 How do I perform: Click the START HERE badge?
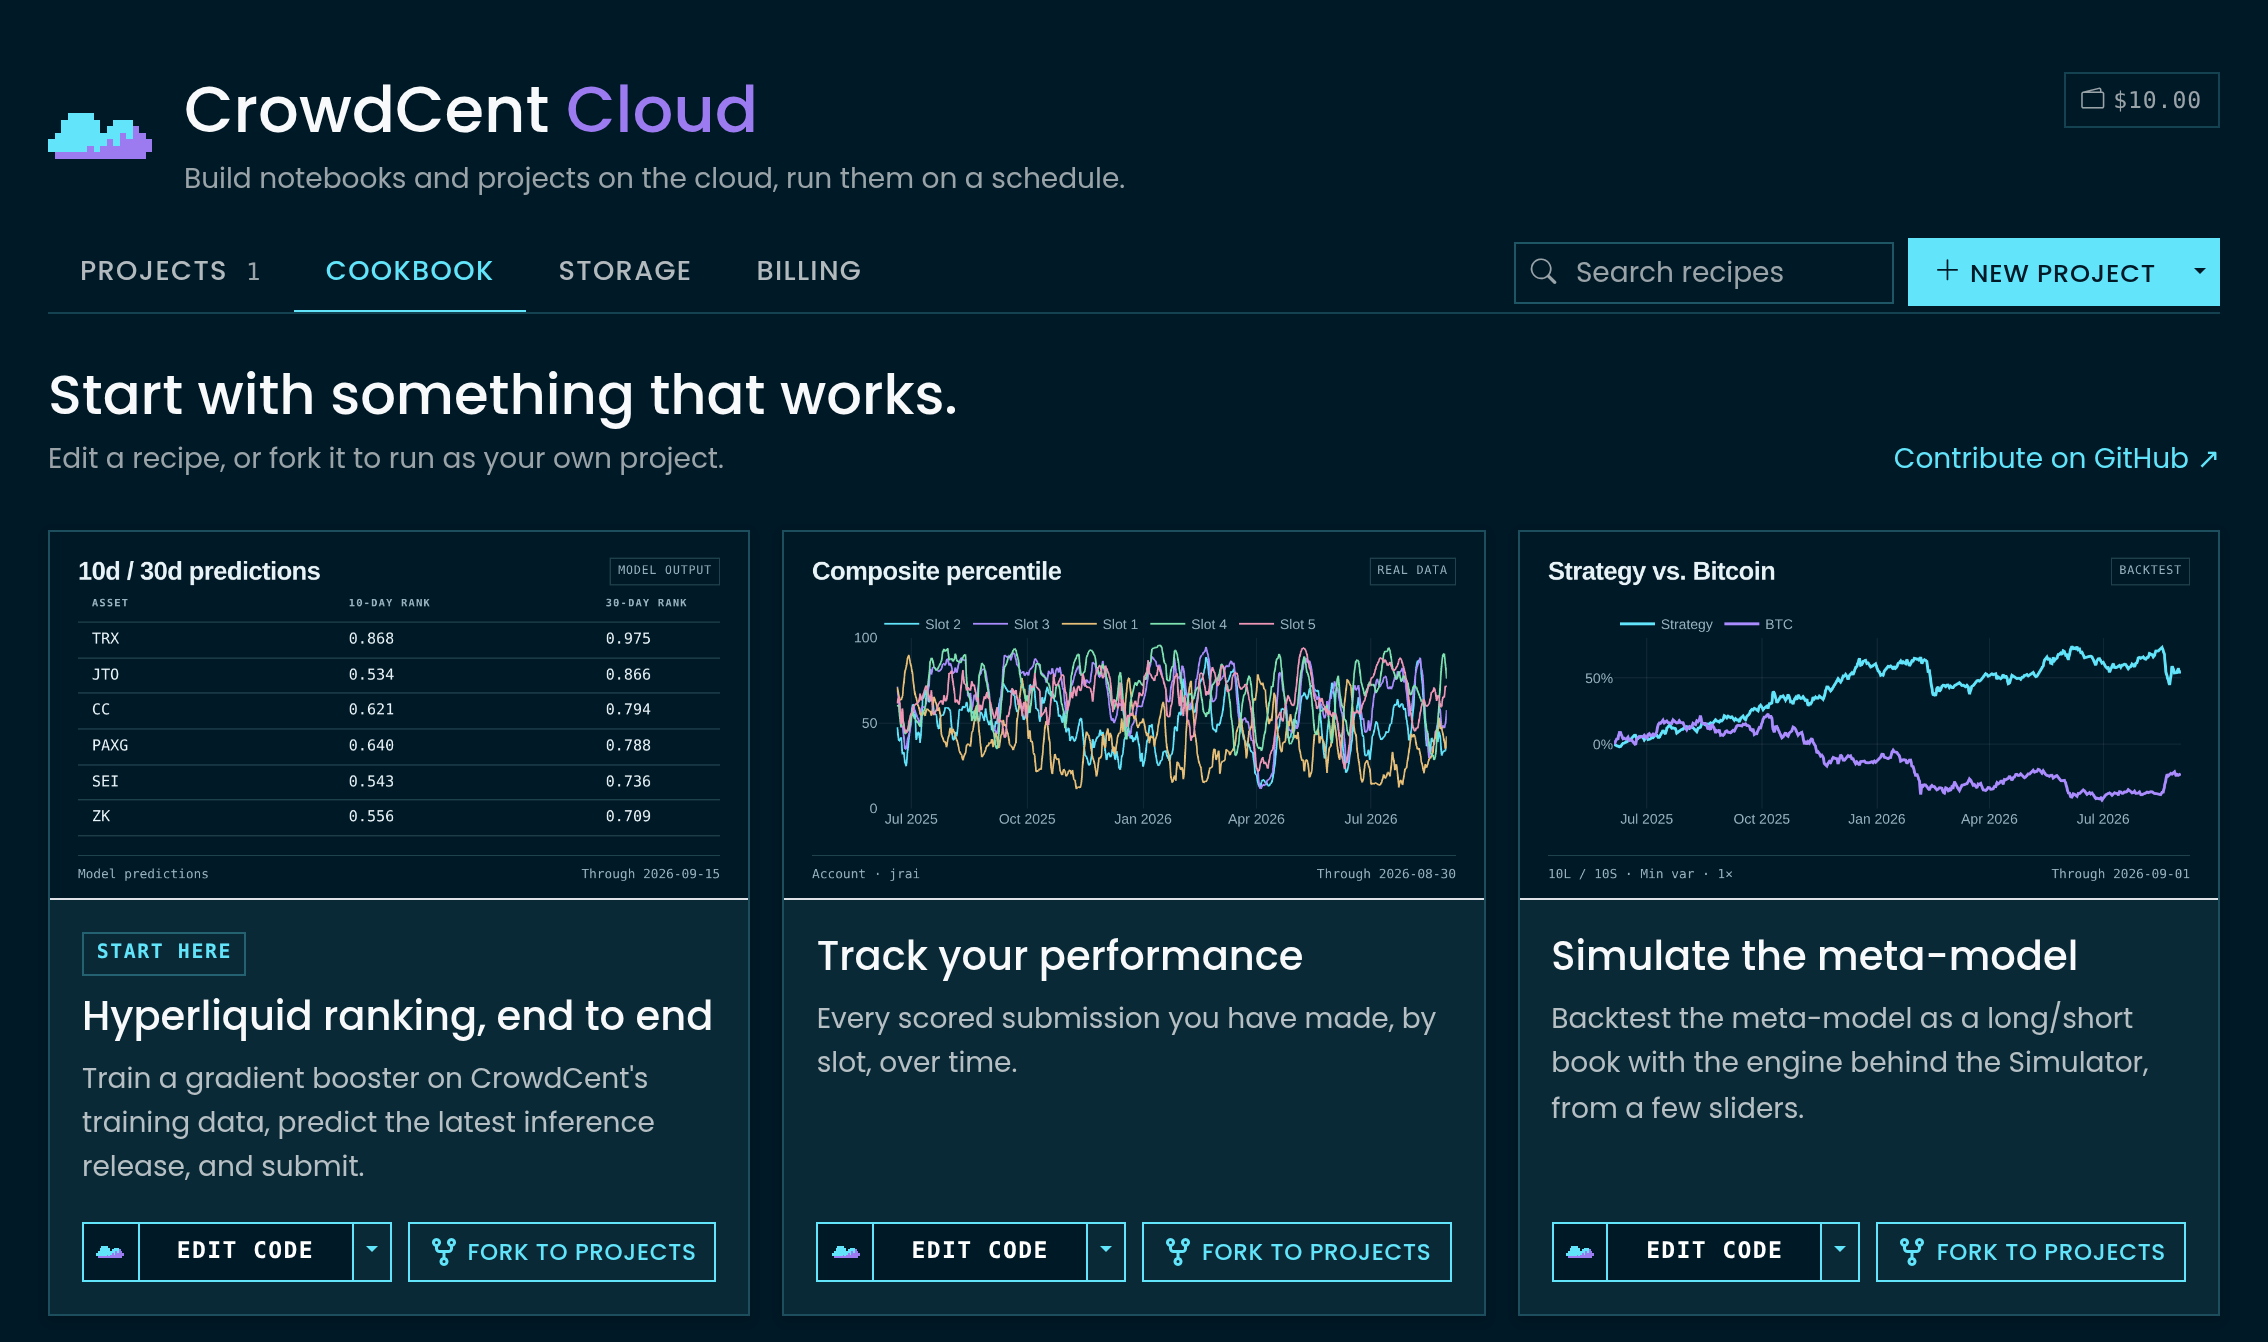pos(164,952)
